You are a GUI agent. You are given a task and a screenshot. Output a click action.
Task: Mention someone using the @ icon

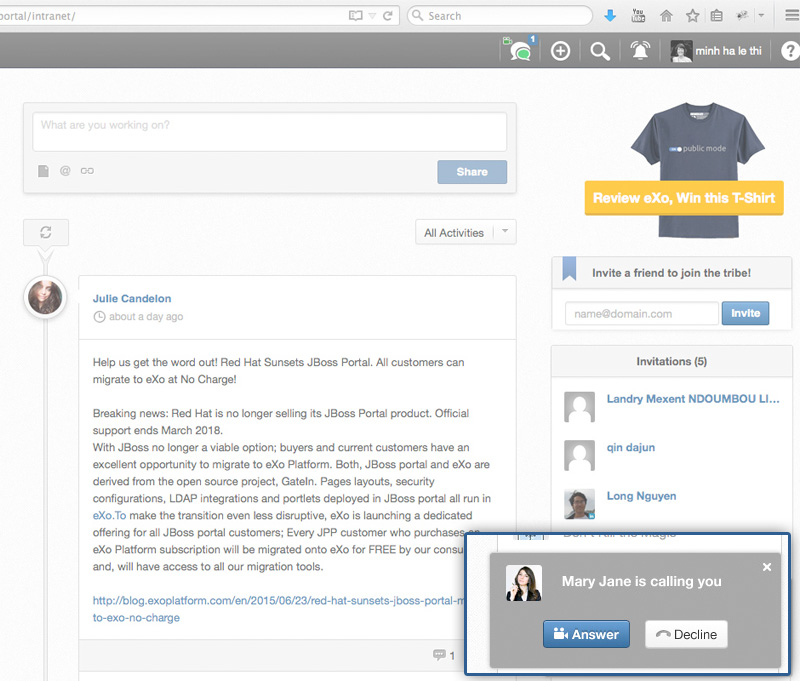(65, 171)
